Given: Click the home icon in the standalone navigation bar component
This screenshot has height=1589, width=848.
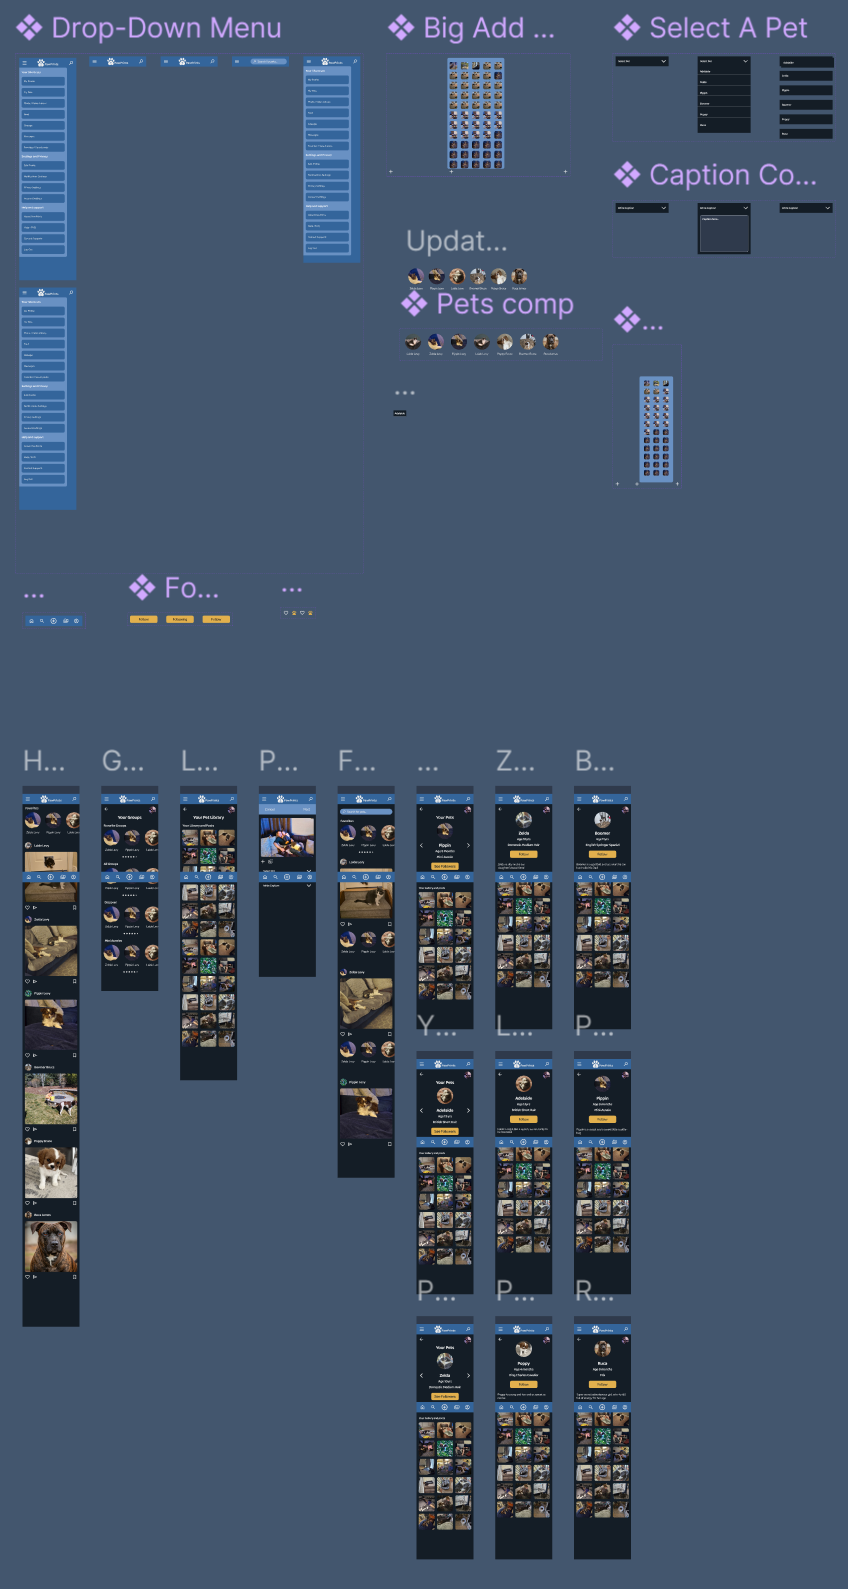Looking at the screenshot, I should pos(31,621).
